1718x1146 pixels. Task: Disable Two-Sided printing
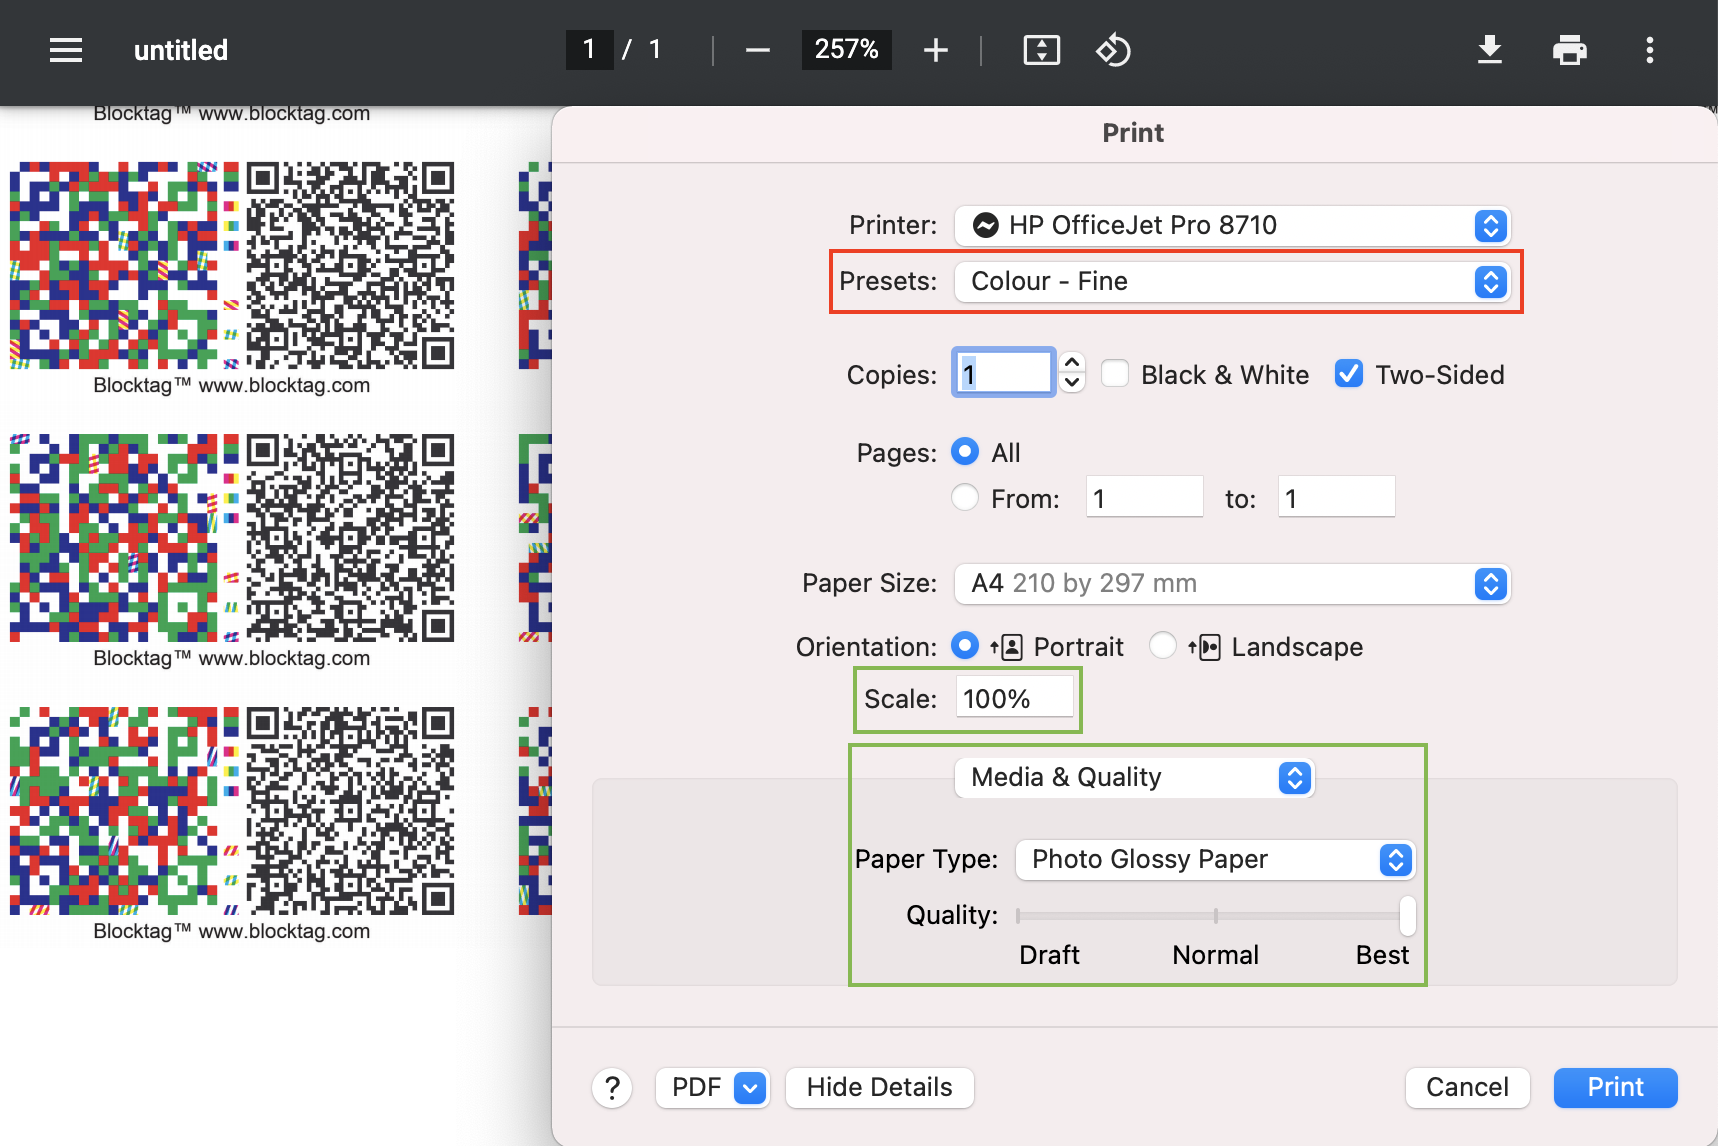1348,373
